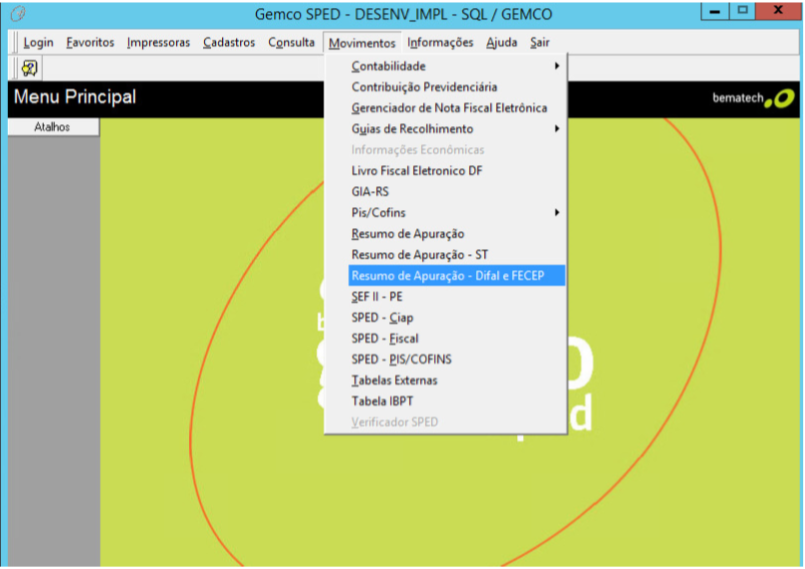Select Tabelas Externas
Screen dimensions: 805x569
[445, 381]
